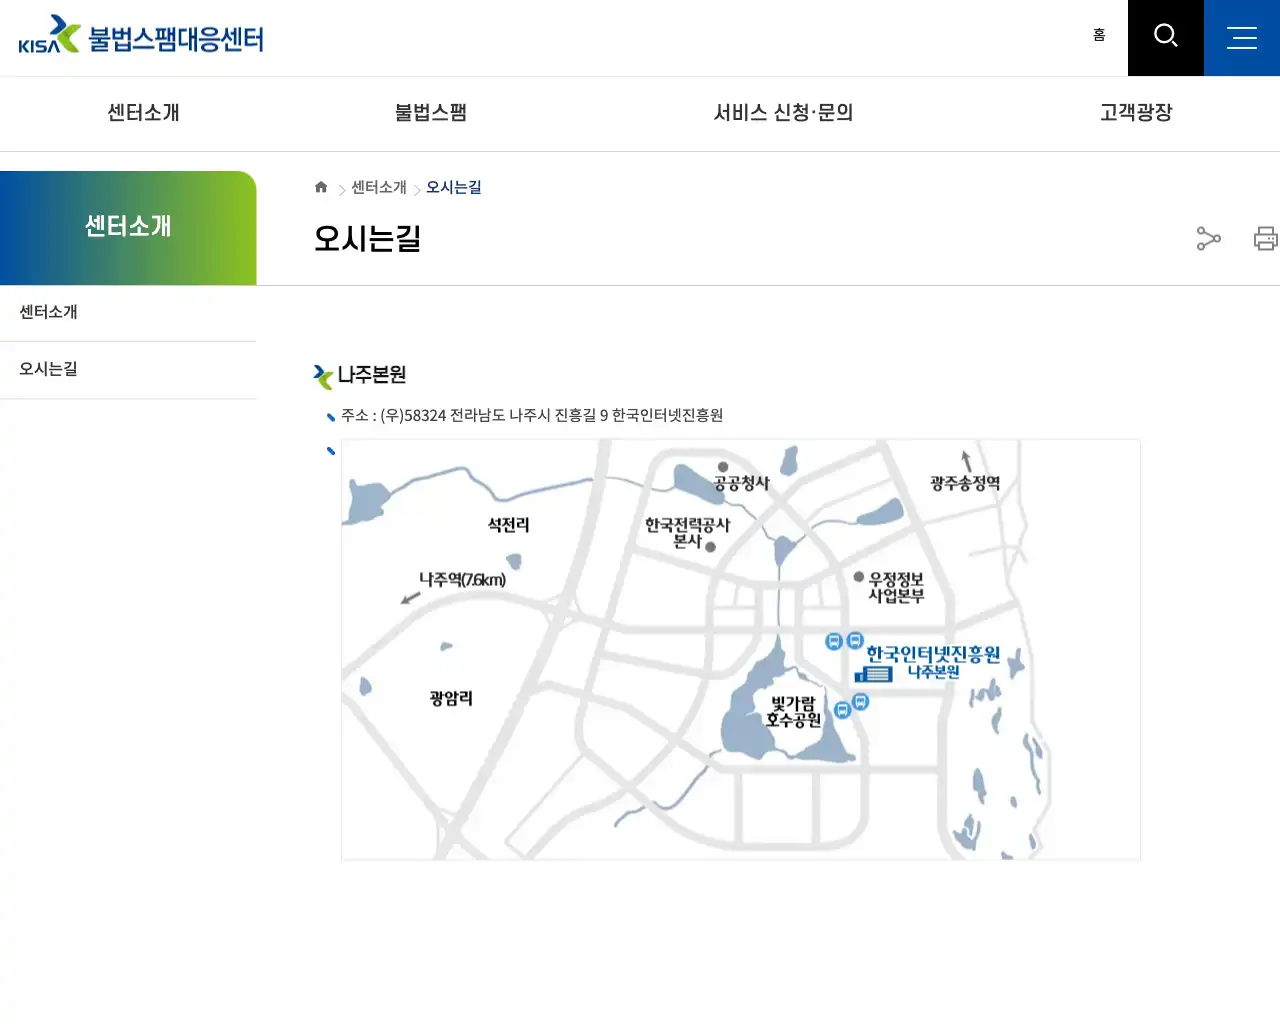
Task: Click a bus stop icon near 한국인터넷진흥원 on map
Action: [x=834, y=643]
